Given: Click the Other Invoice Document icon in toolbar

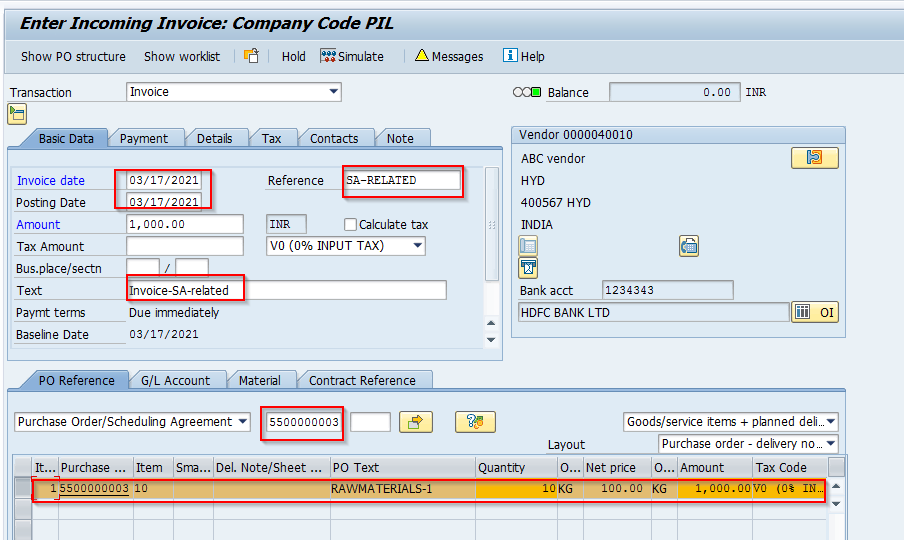Looking at the screenshot, I should [251, 56].
